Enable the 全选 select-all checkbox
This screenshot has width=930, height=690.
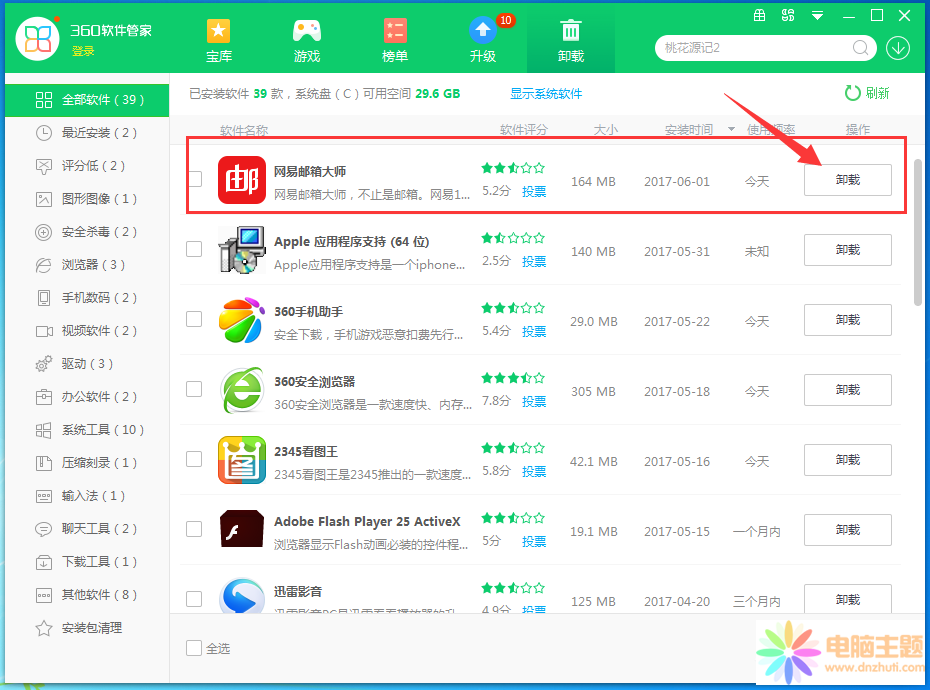point(194,648)
